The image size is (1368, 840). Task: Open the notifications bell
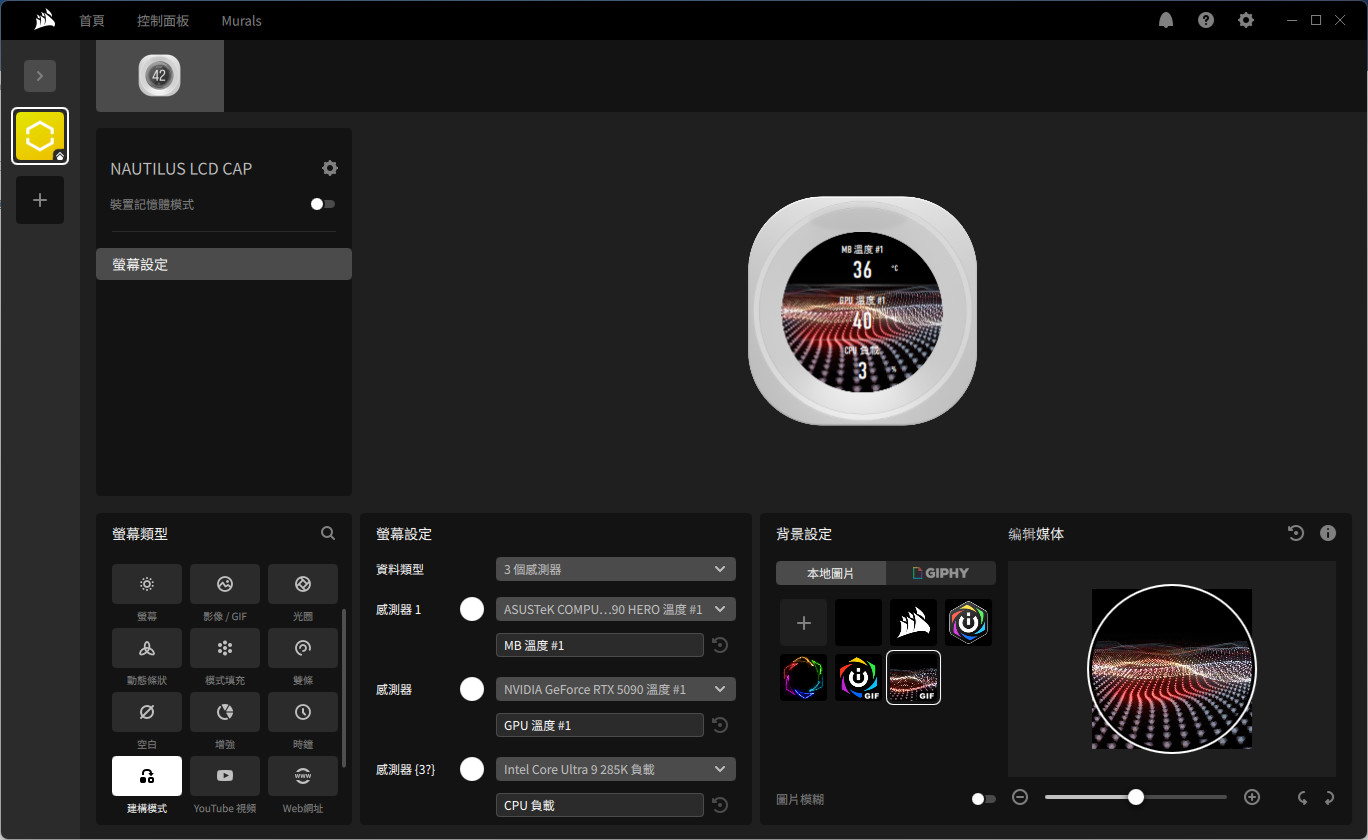click(x=1166, y=20)
